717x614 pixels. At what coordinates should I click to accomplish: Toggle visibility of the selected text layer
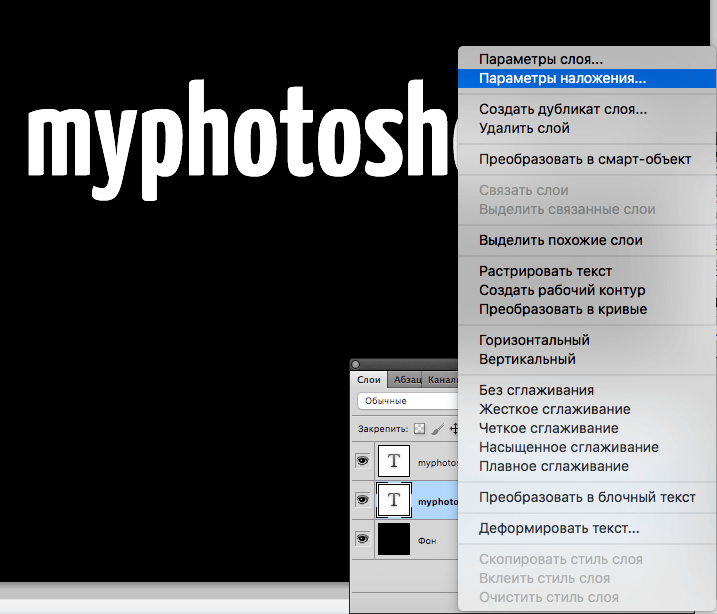point(362,500)
